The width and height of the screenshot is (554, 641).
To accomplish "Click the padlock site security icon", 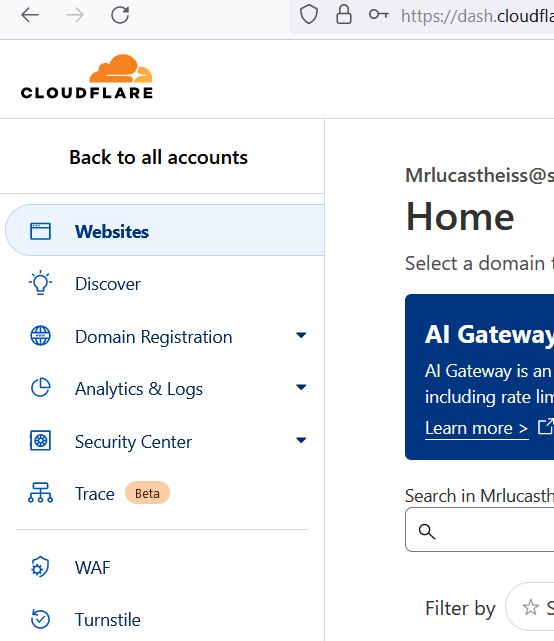I will click(x=344, y=15).
